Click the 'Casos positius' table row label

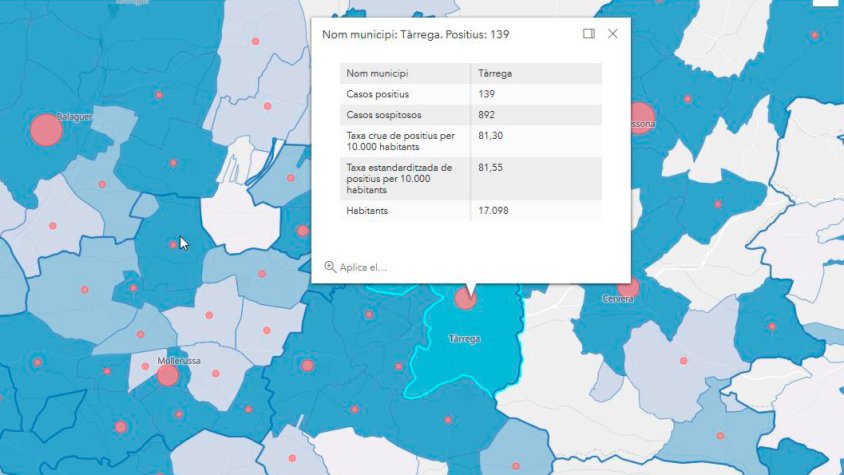tap(377, 94)
